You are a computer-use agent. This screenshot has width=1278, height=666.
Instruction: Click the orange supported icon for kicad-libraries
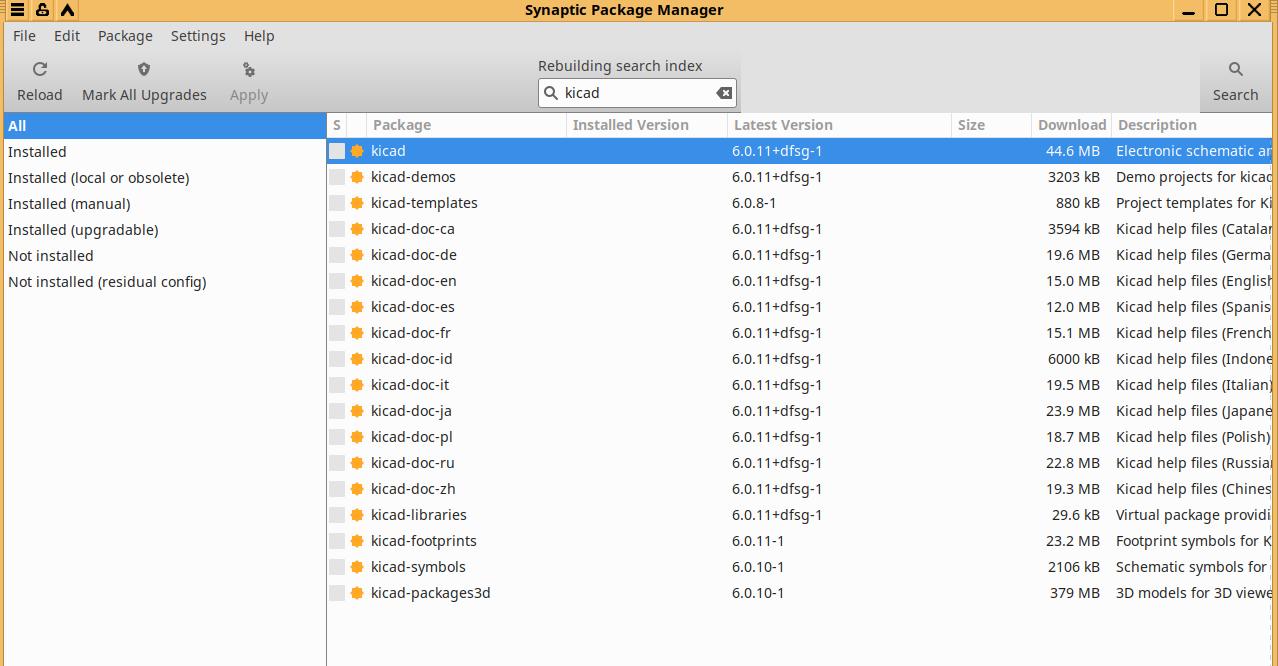[357, 515]
